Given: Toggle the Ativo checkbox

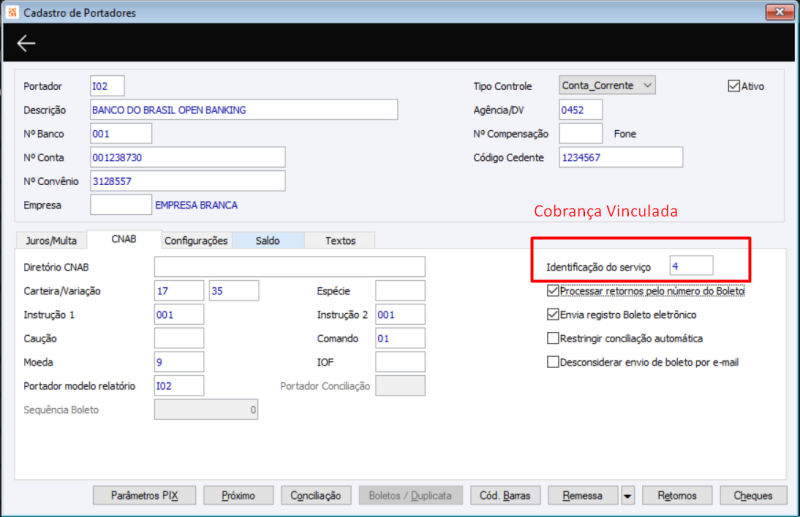Looking at the screenshot, I should (x=734, y=86).
